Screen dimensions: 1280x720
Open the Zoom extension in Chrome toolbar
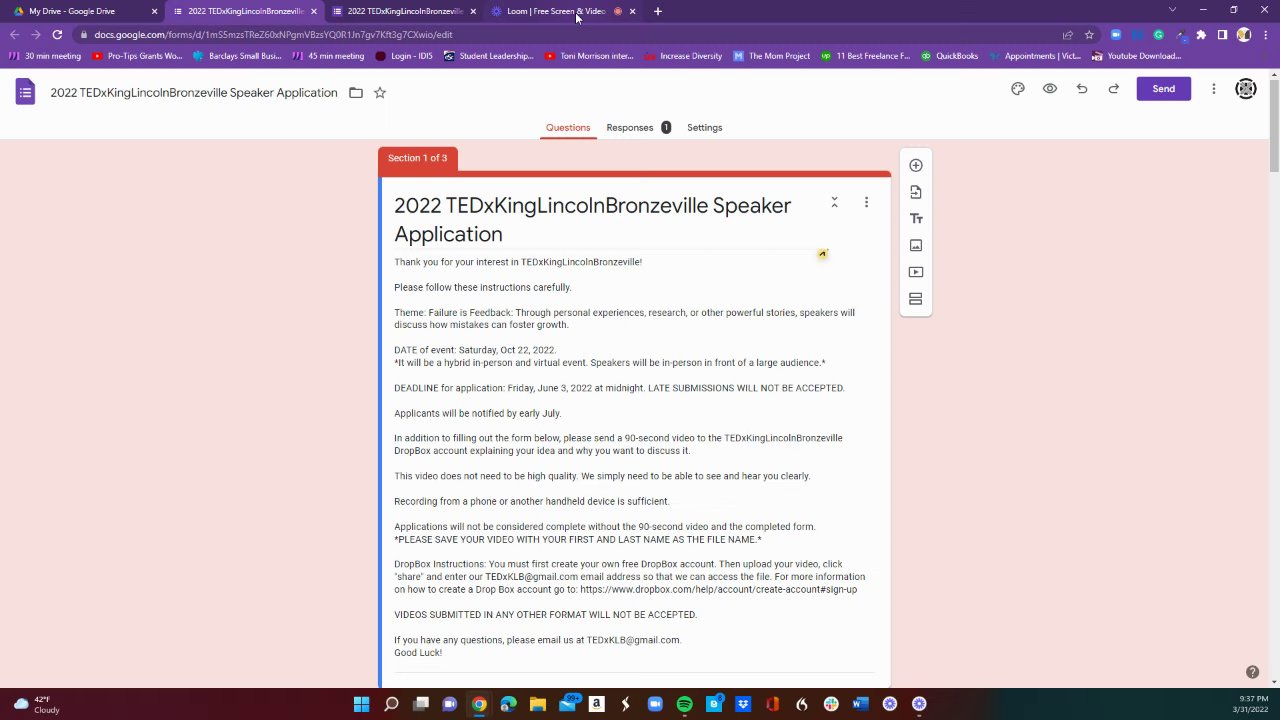click(x=1116, y=35)
